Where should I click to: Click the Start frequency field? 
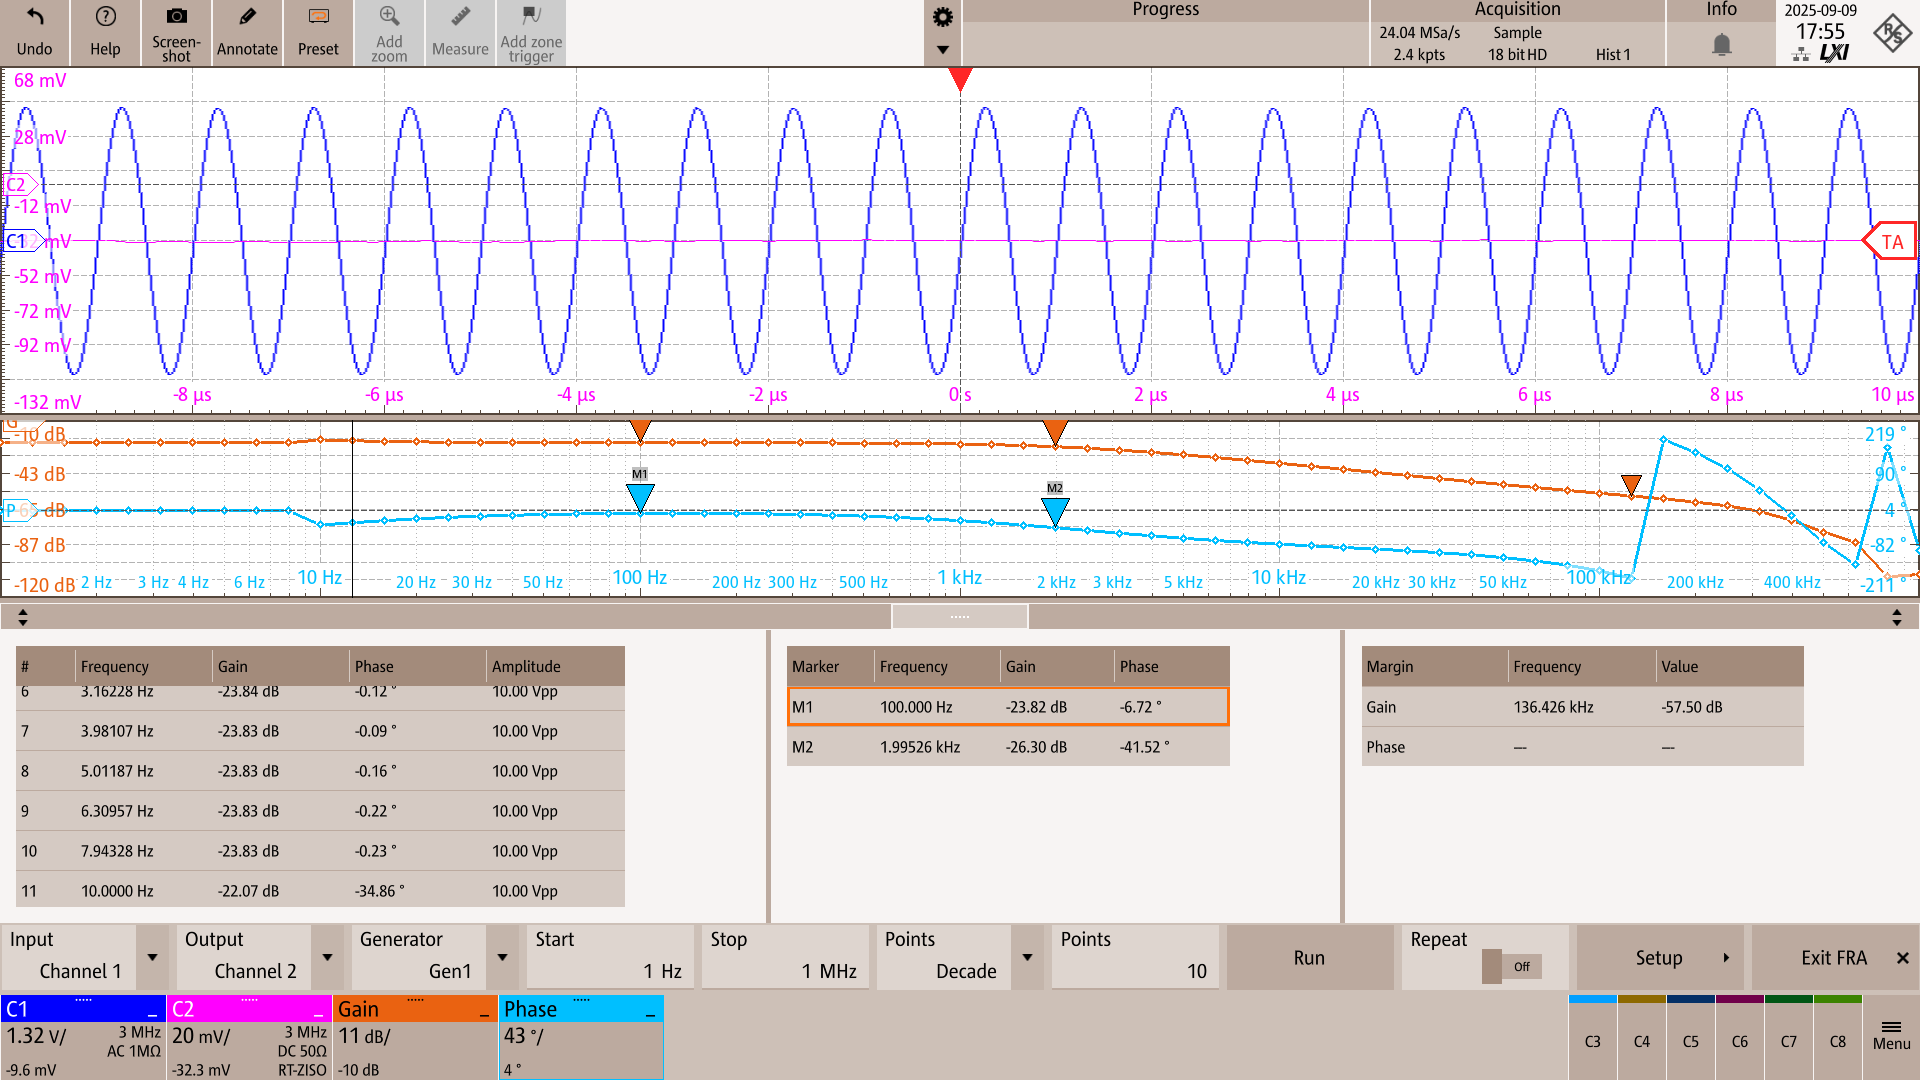coord(609,957)
